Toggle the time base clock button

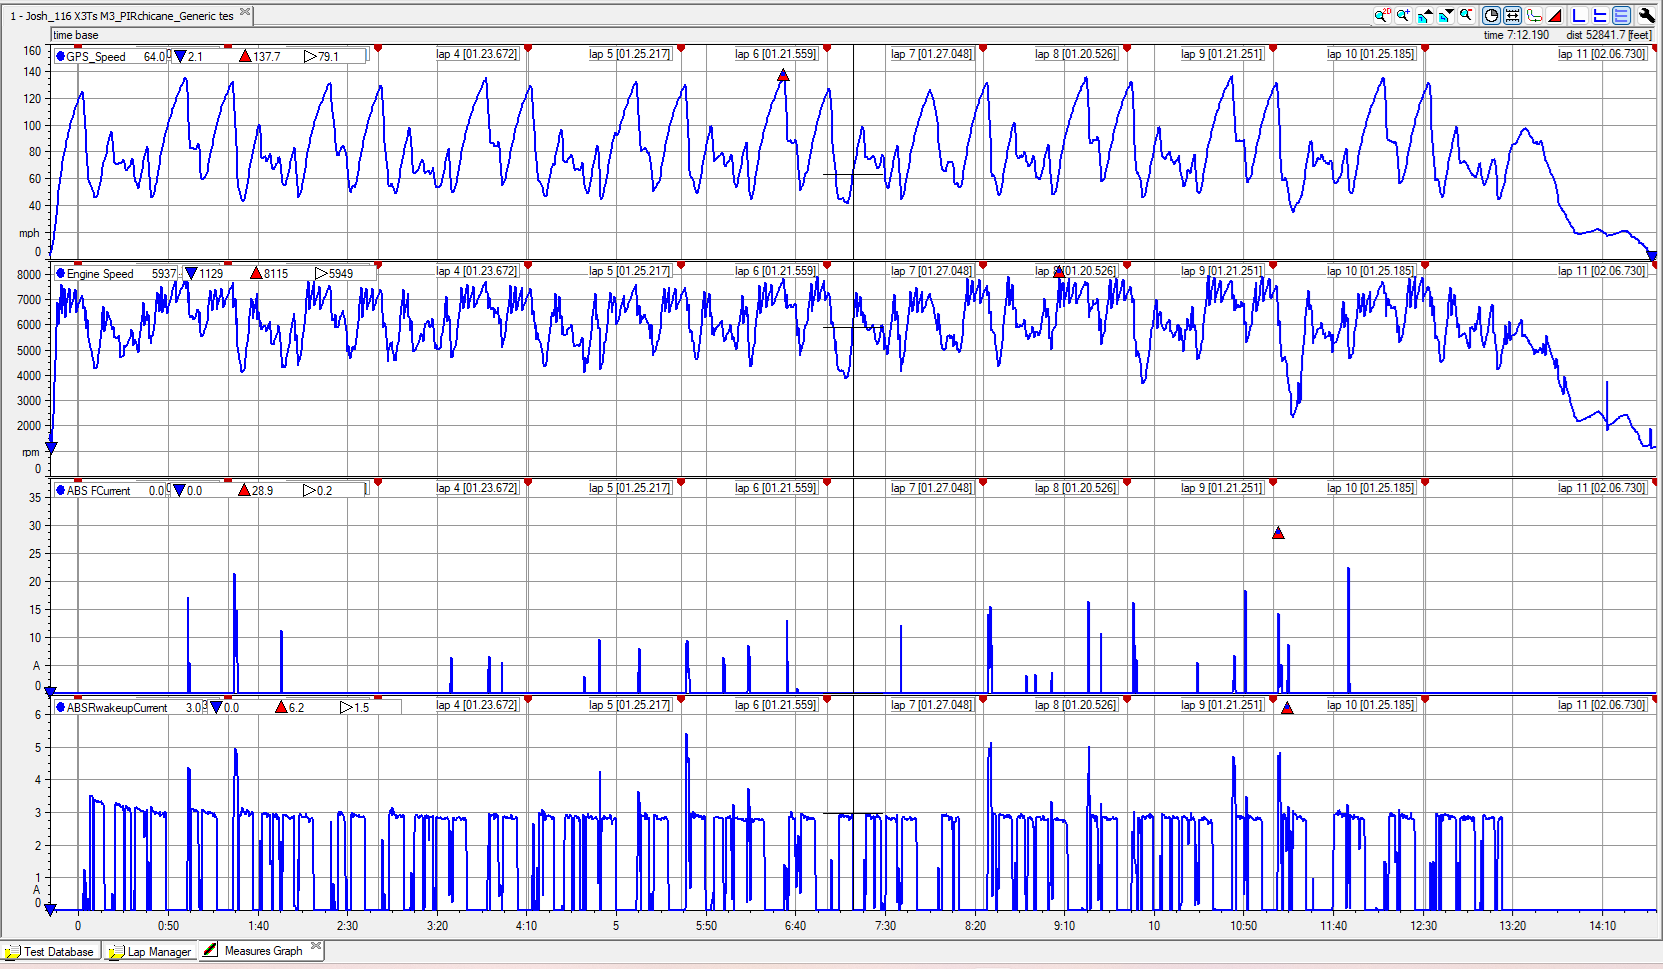[x=1491, y=15]
